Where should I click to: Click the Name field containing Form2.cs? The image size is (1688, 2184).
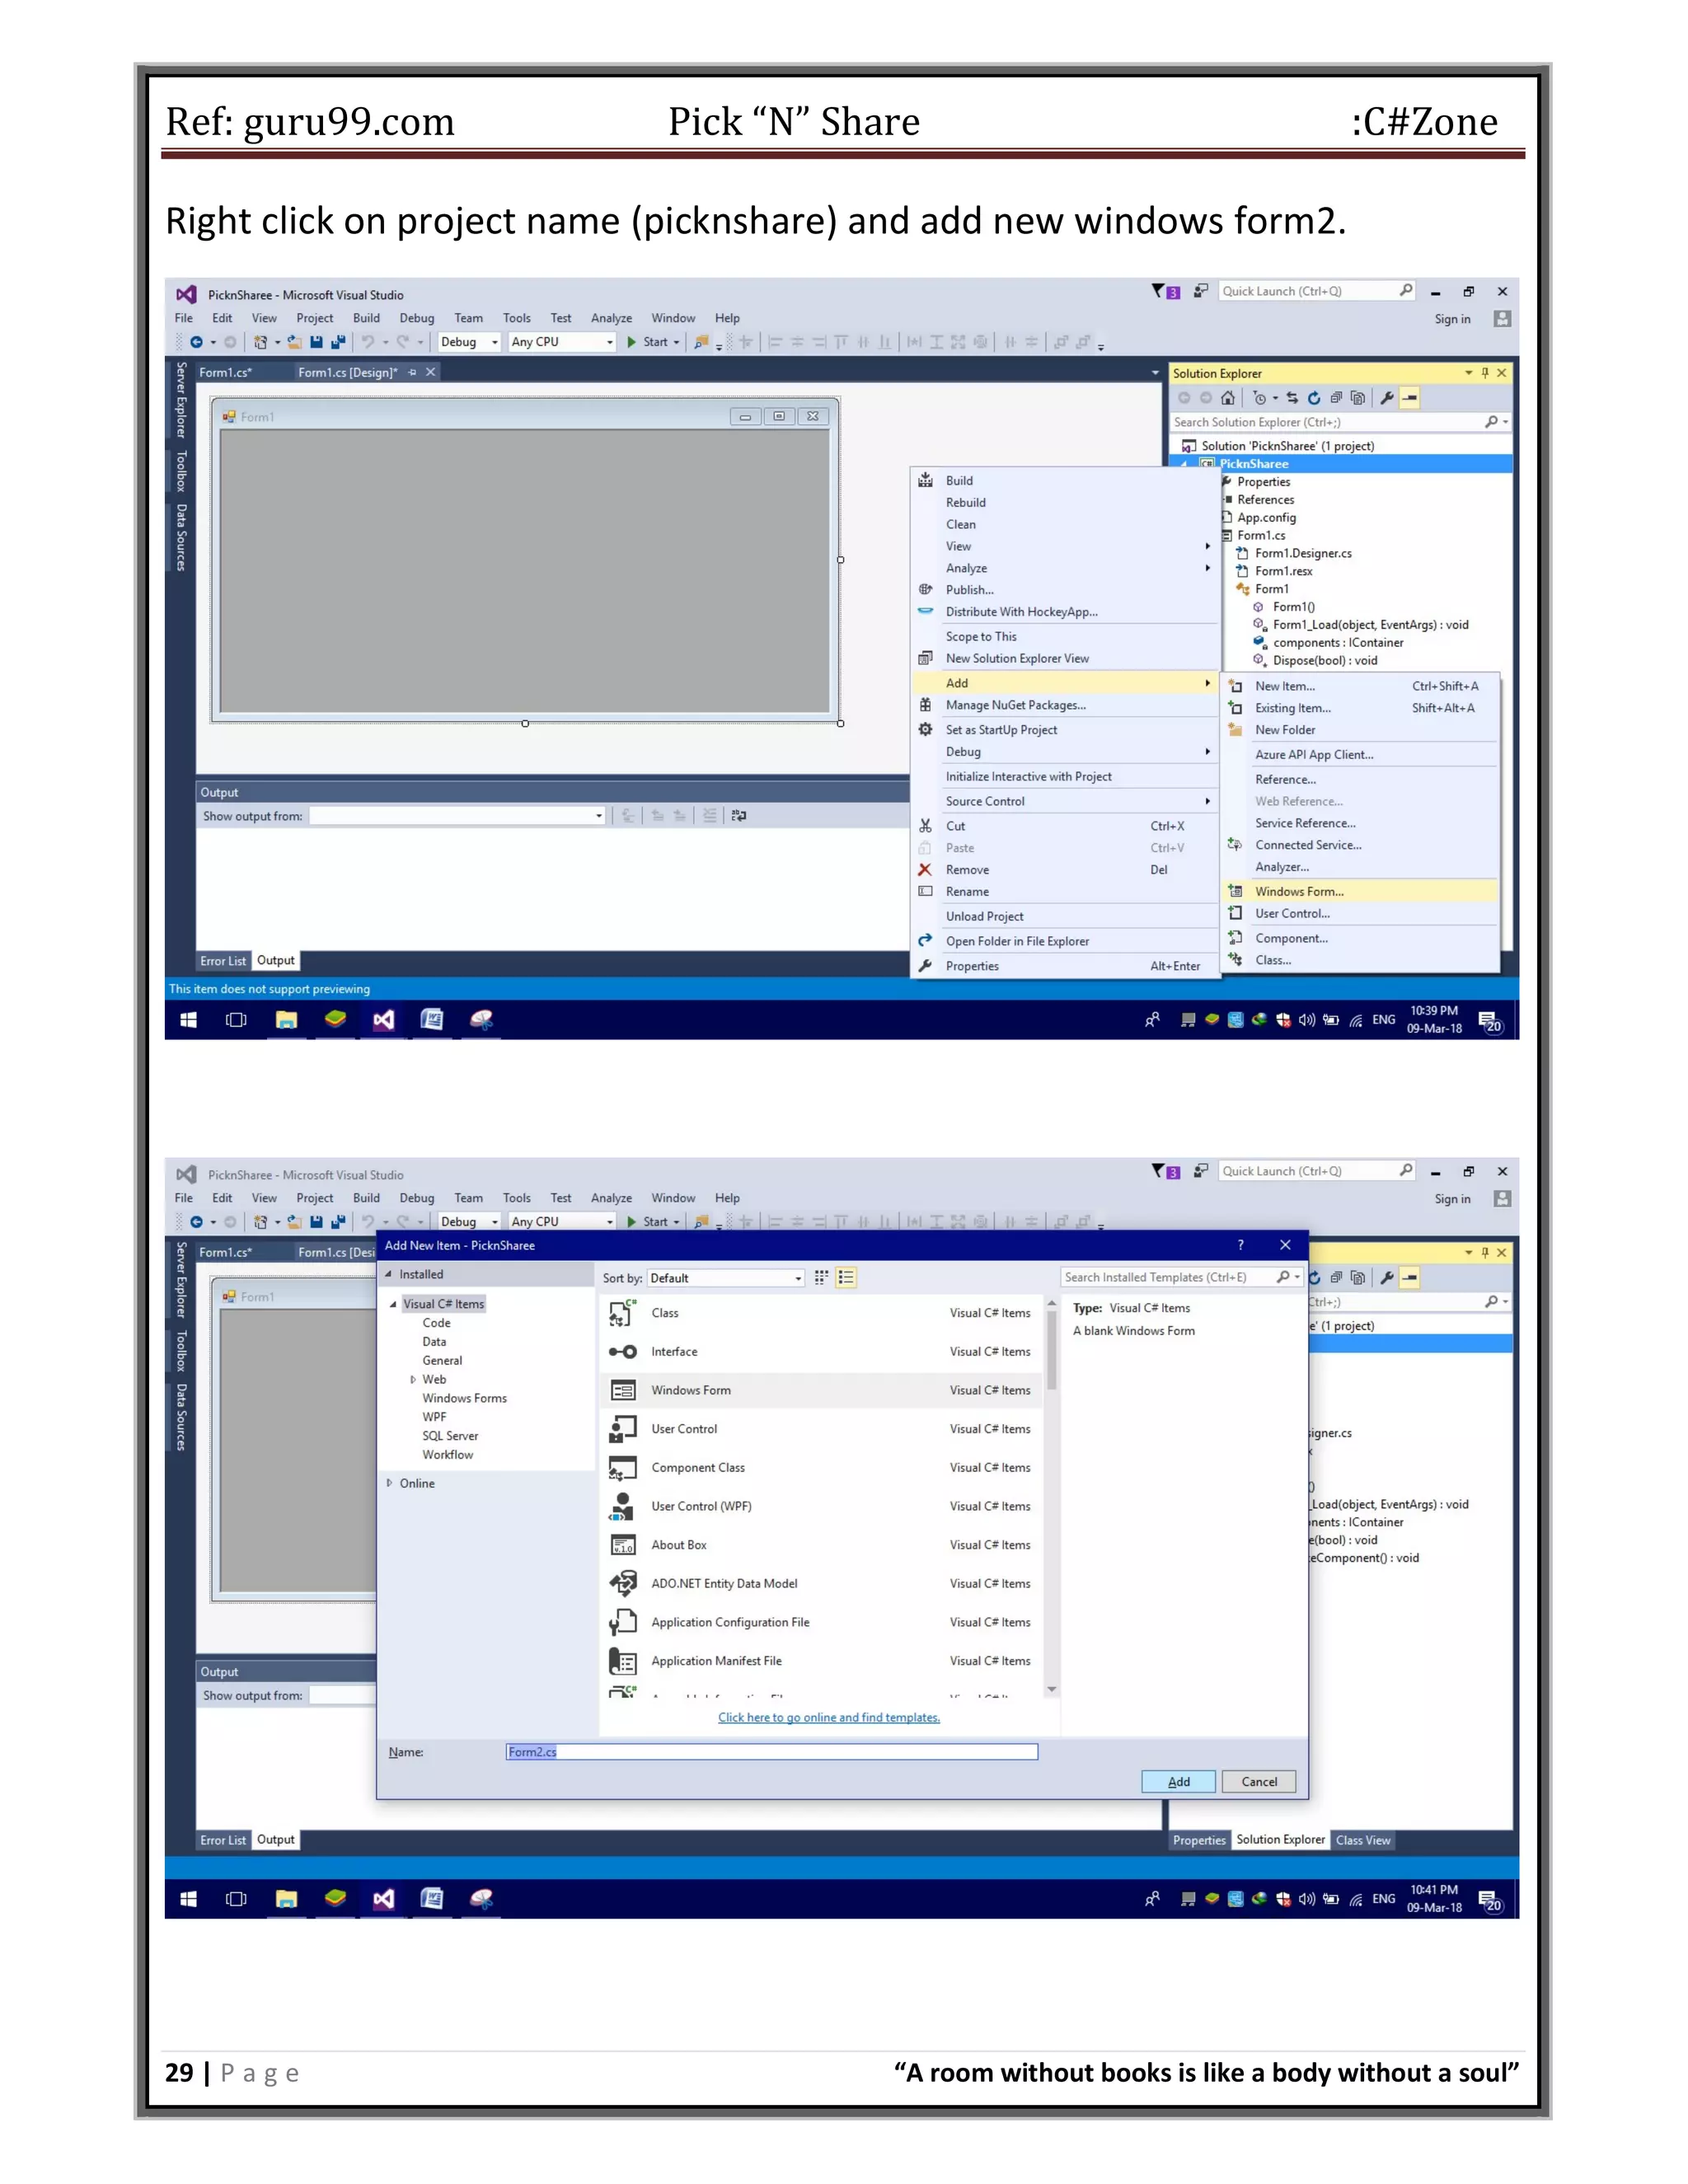771,1752
